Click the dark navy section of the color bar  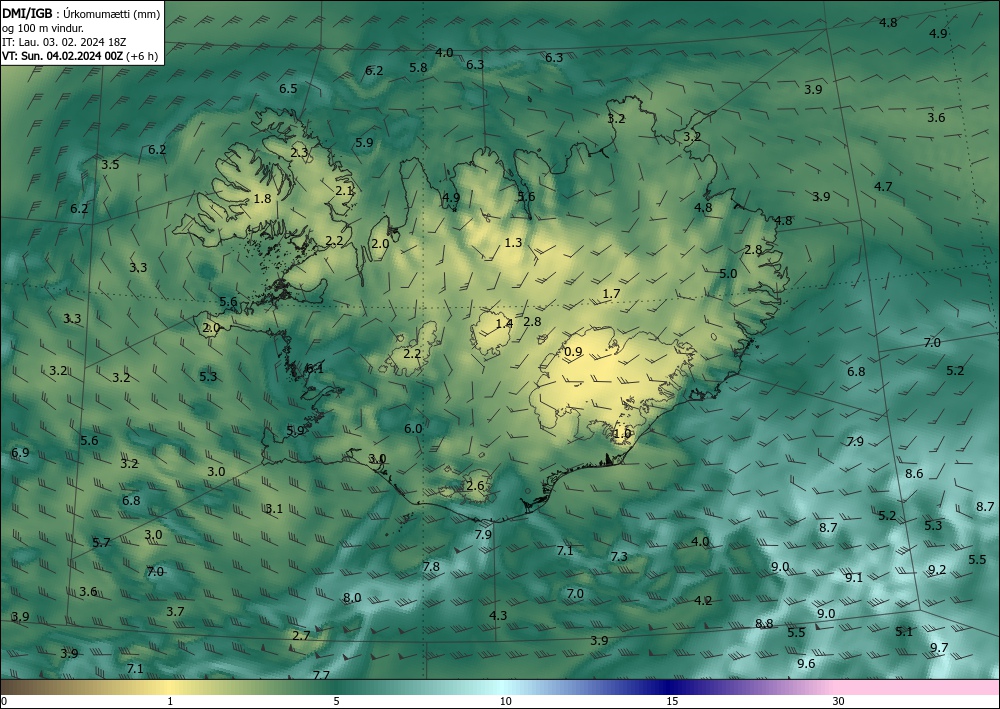[x=670, y=687]
